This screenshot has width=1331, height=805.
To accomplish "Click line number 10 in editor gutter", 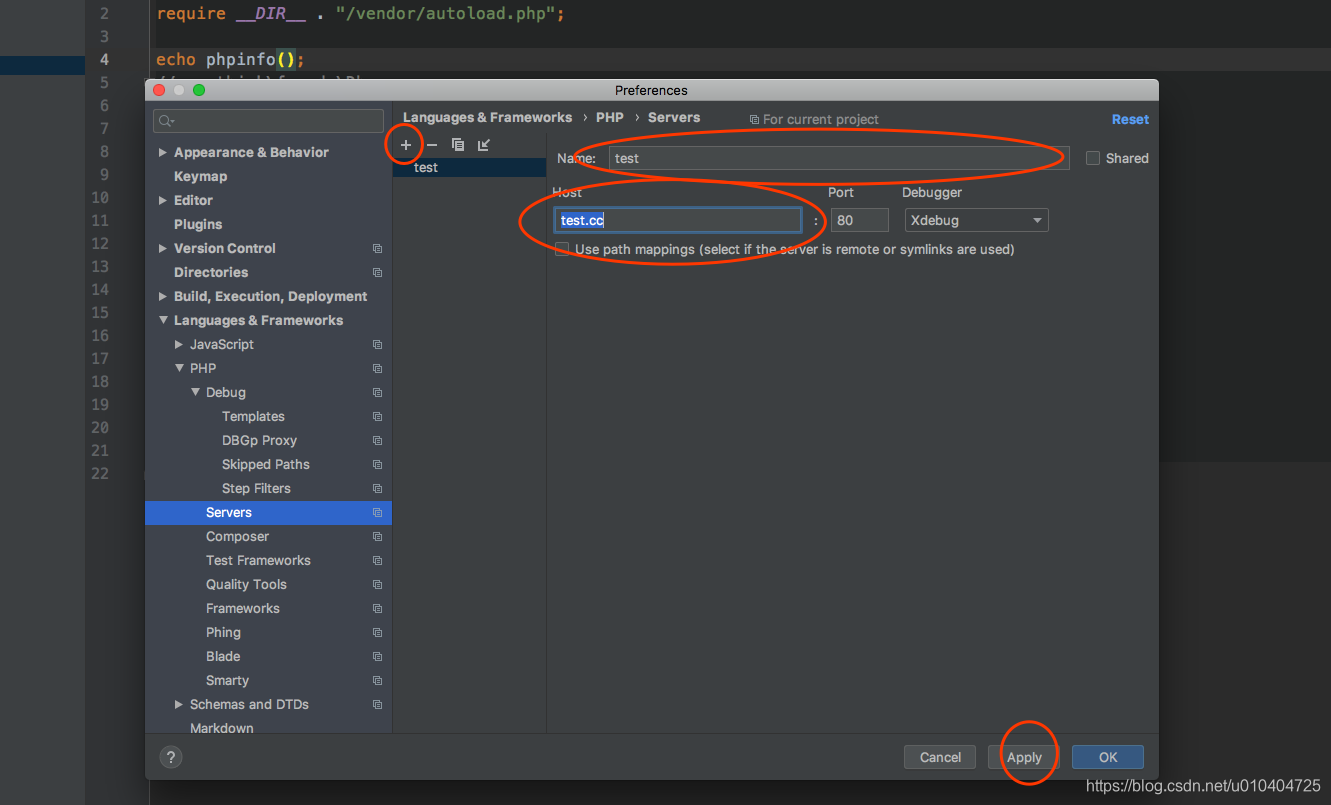I will pos(100,197).
